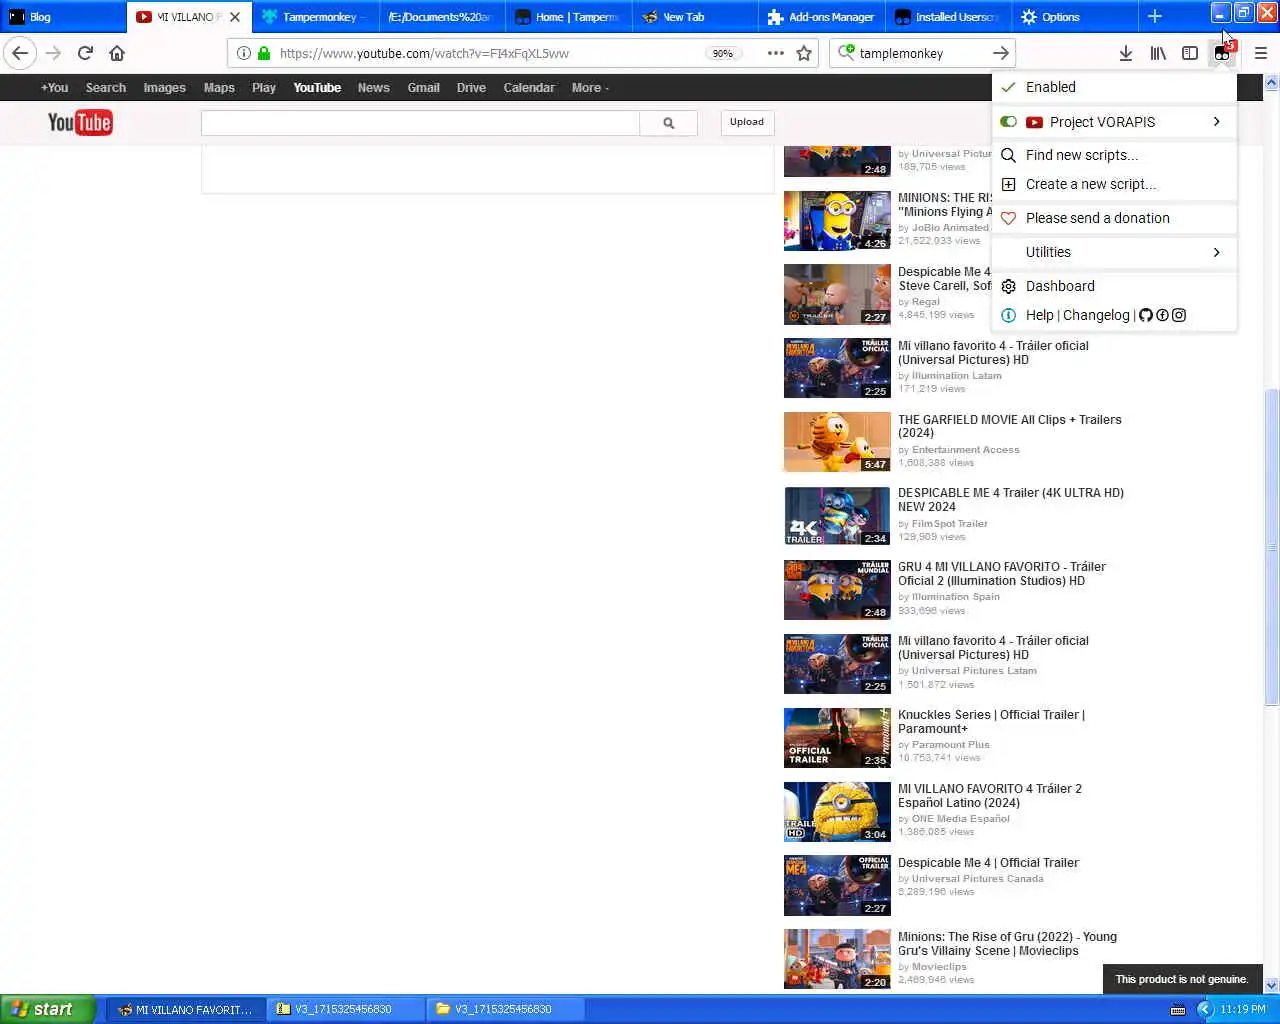Open GRU 4 MI VILLANO FAVORITO video title
This screenshot has height=1024, width=1280.
coord(1001,574)
